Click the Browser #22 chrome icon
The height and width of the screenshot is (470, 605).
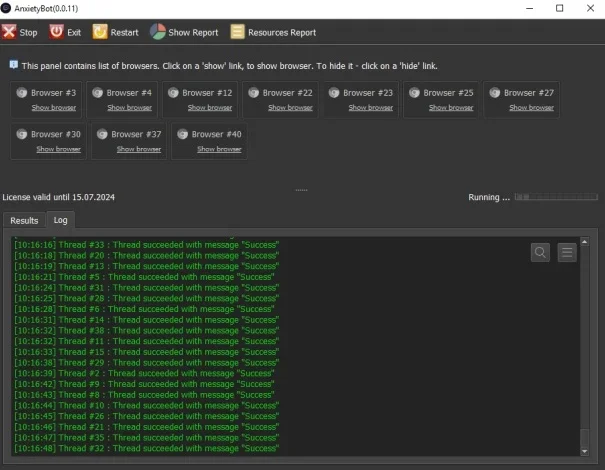(253, 93)
